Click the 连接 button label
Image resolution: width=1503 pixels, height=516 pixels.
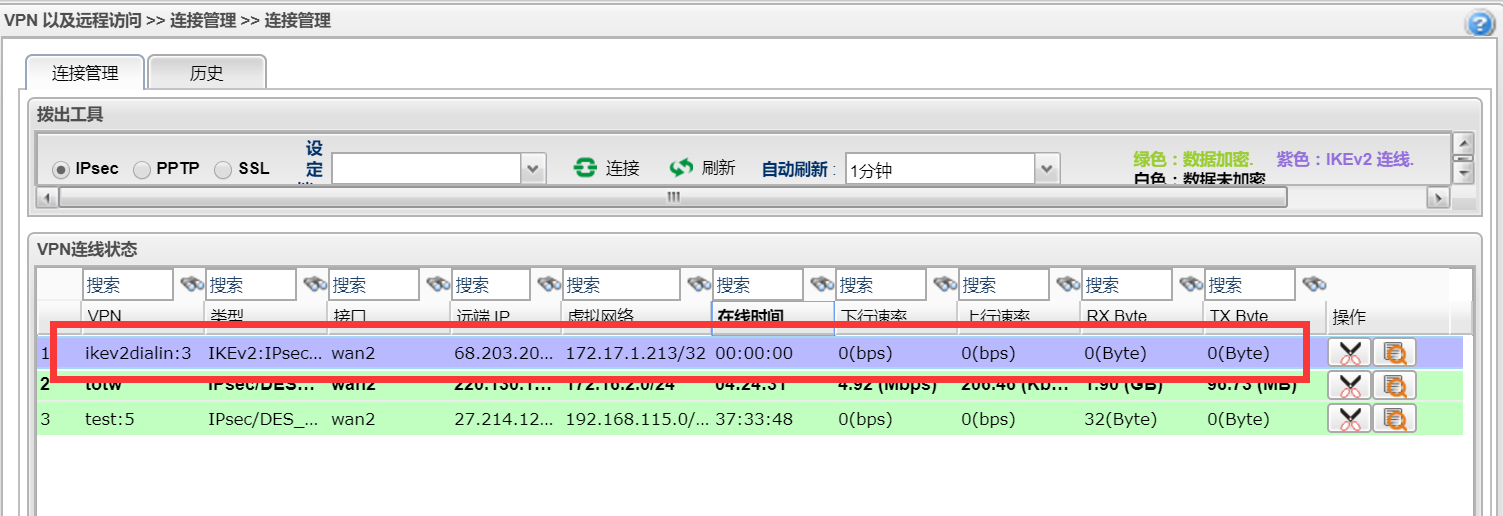click(622, 168)
